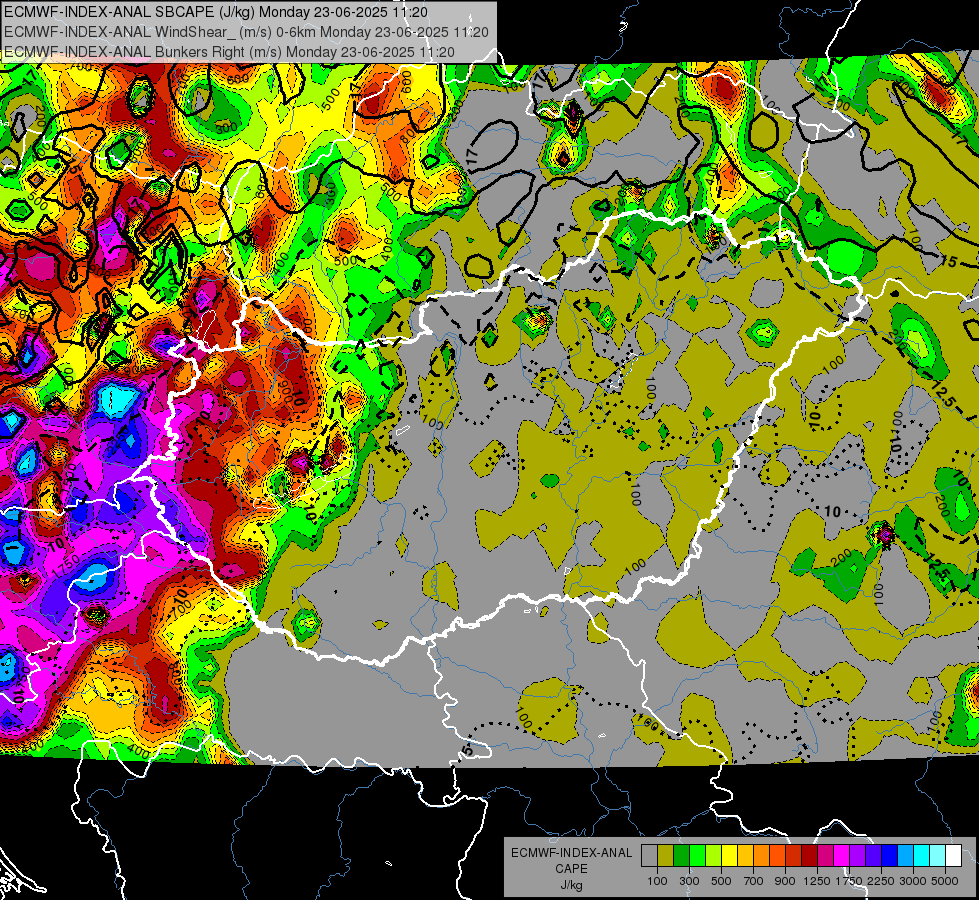The height and width of the screenshot is (900, 979).
Task: Select the pale light-cyan legend swatch
Action: click(938, 856)
